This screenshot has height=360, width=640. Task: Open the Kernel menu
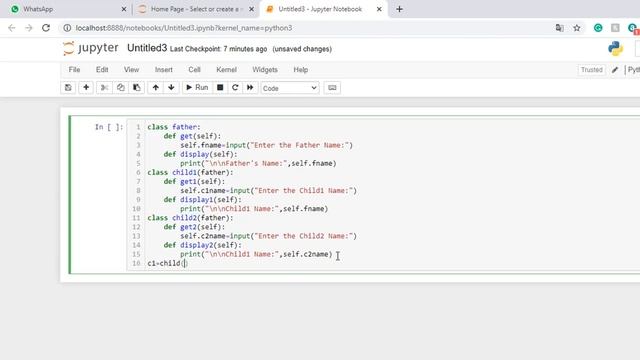pos(227,70)
